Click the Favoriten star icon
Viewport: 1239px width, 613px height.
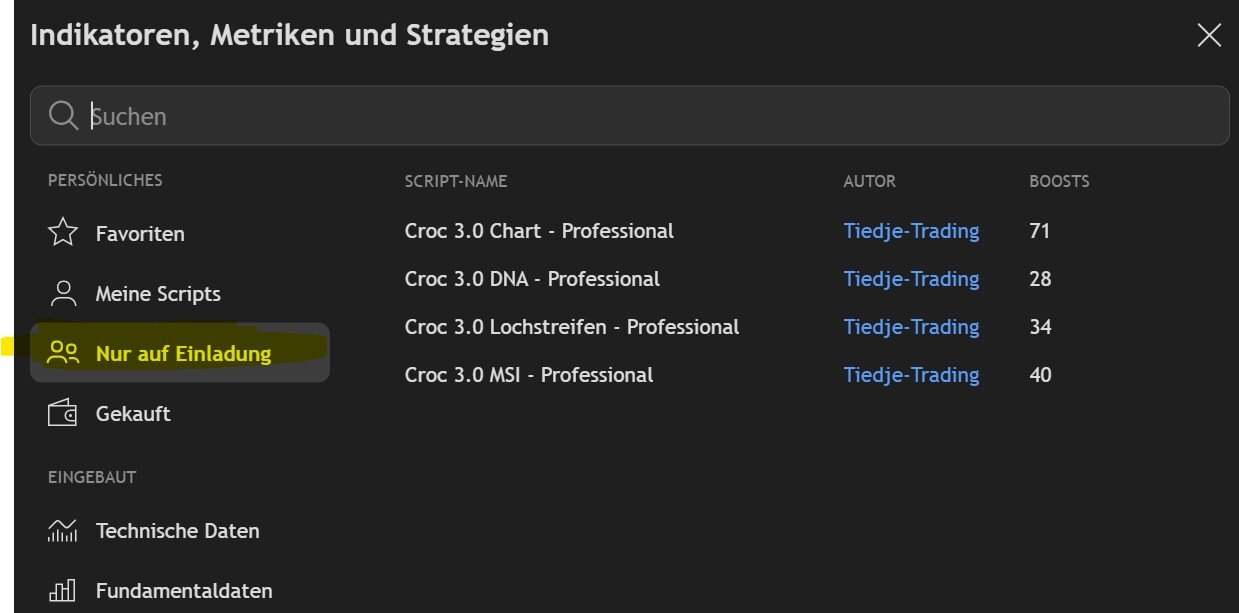pos(63,233)
